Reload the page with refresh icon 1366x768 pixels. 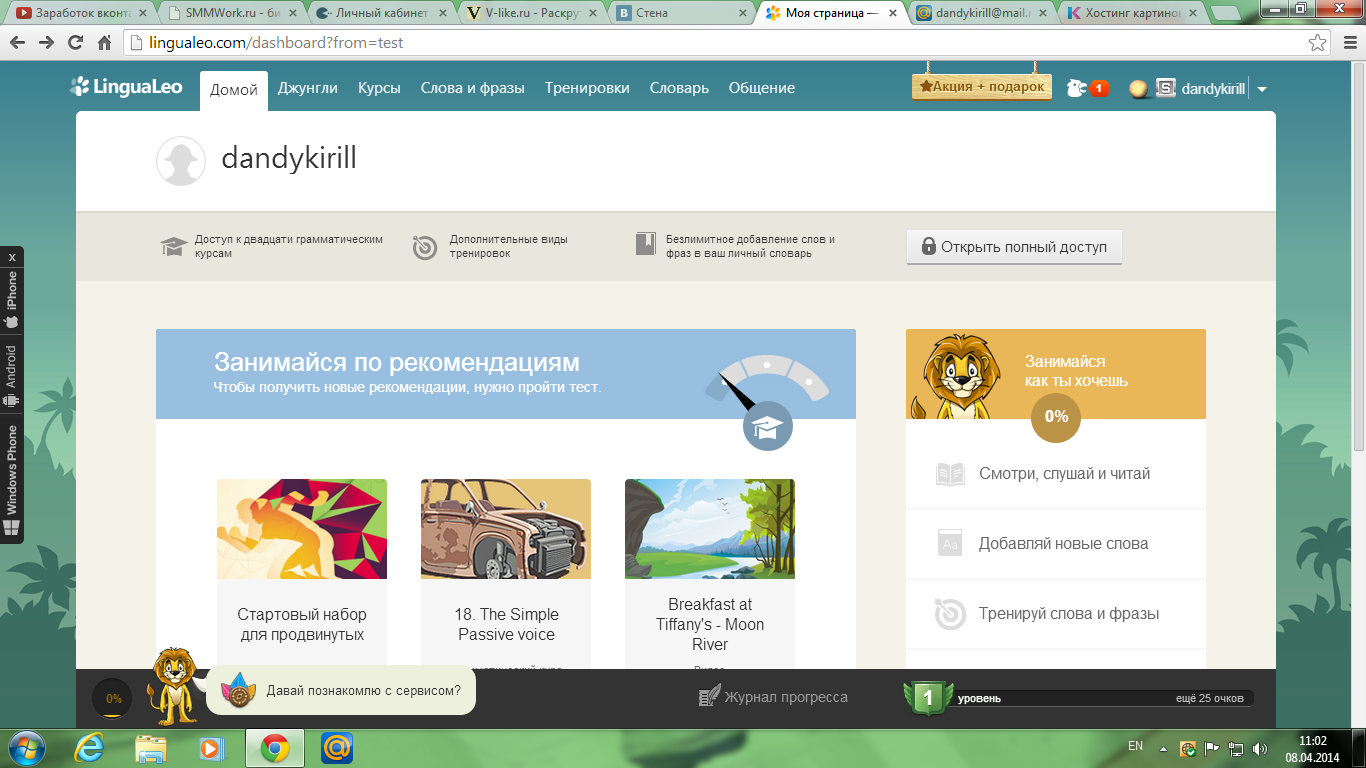75,43
